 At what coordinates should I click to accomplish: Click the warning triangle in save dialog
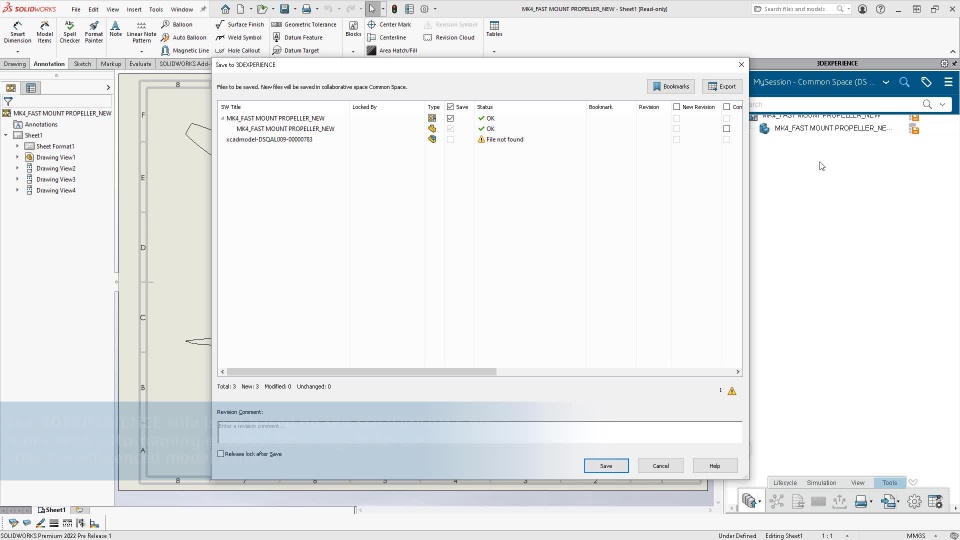coord(732,391)
